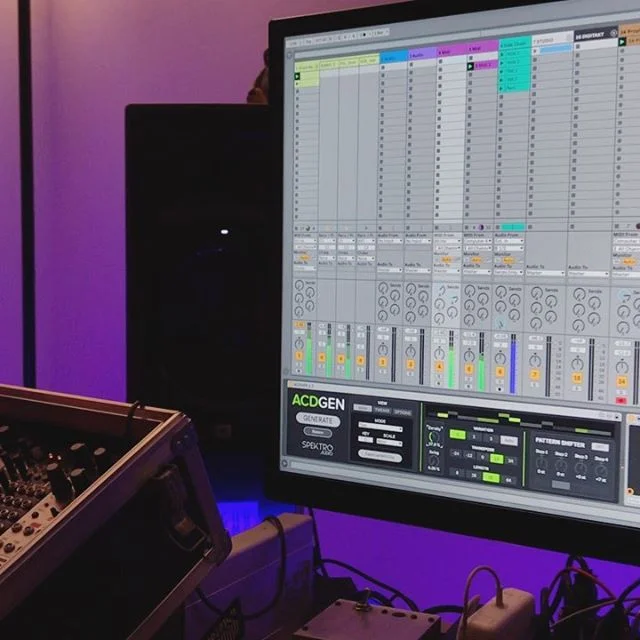Open Audio From dropdown on Side Chain track

pyautogui.click(x=509, y=241)
